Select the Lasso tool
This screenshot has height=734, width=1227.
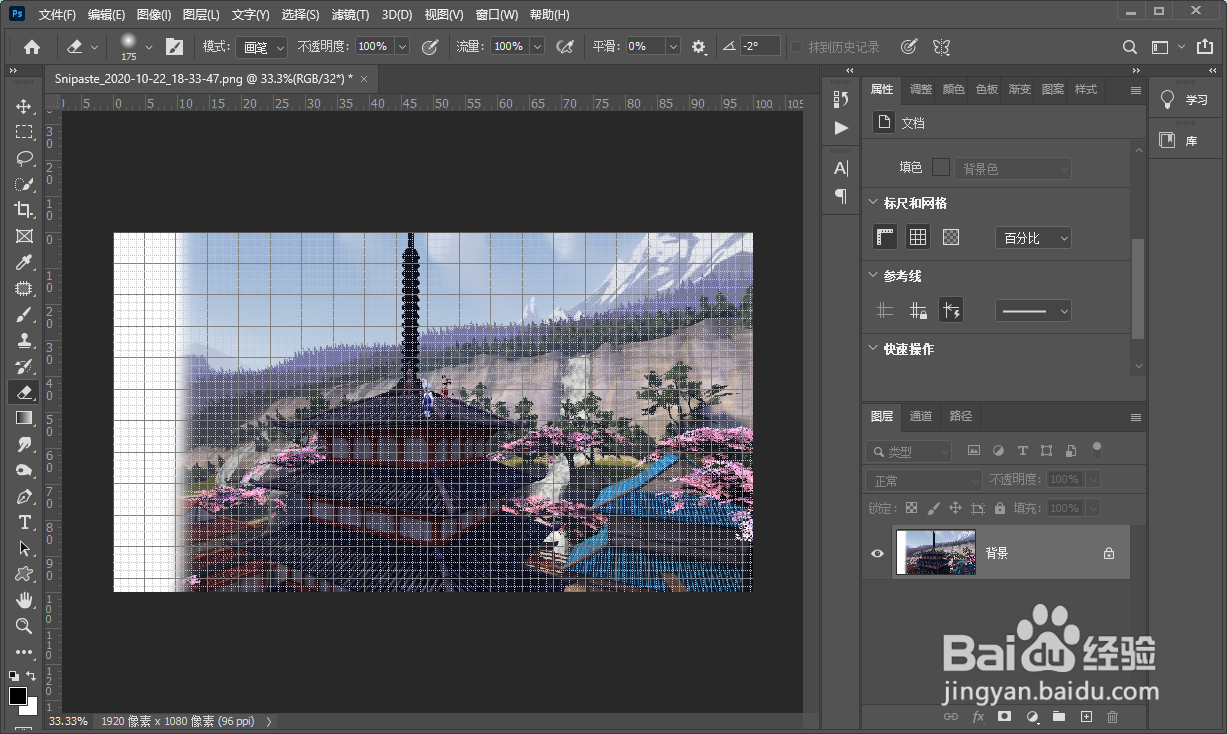click(24, 158)
